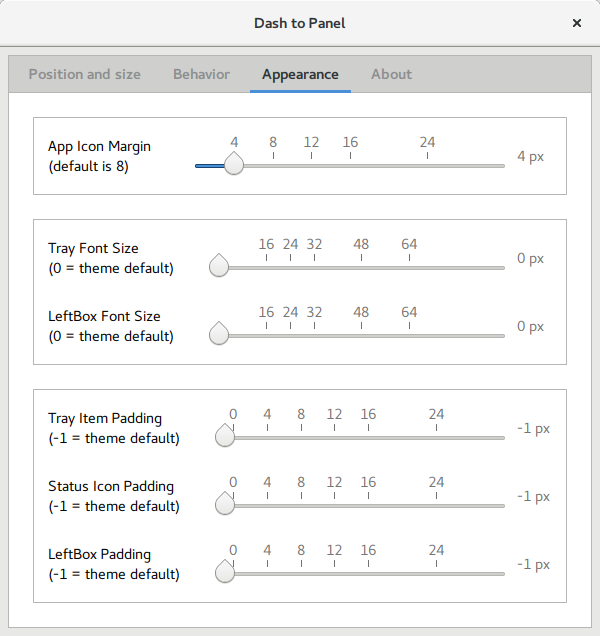Select the Appearance tab
The height and width of the screenshot is (636, 600).
(x=300, y=74)
